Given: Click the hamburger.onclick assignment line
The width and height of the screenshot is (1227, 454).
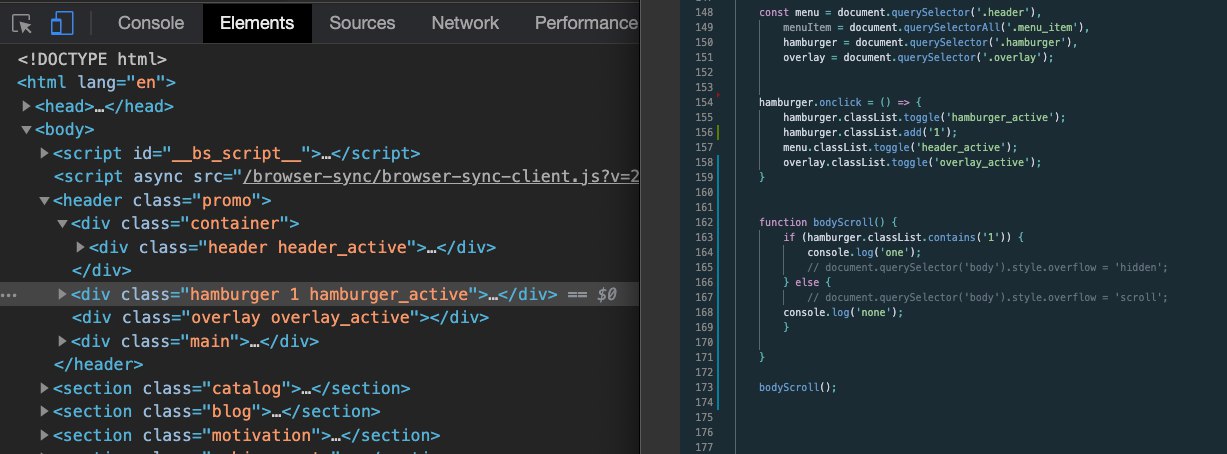Looking at the screenshot, I should pyautogui.click(x=838, y=102).
